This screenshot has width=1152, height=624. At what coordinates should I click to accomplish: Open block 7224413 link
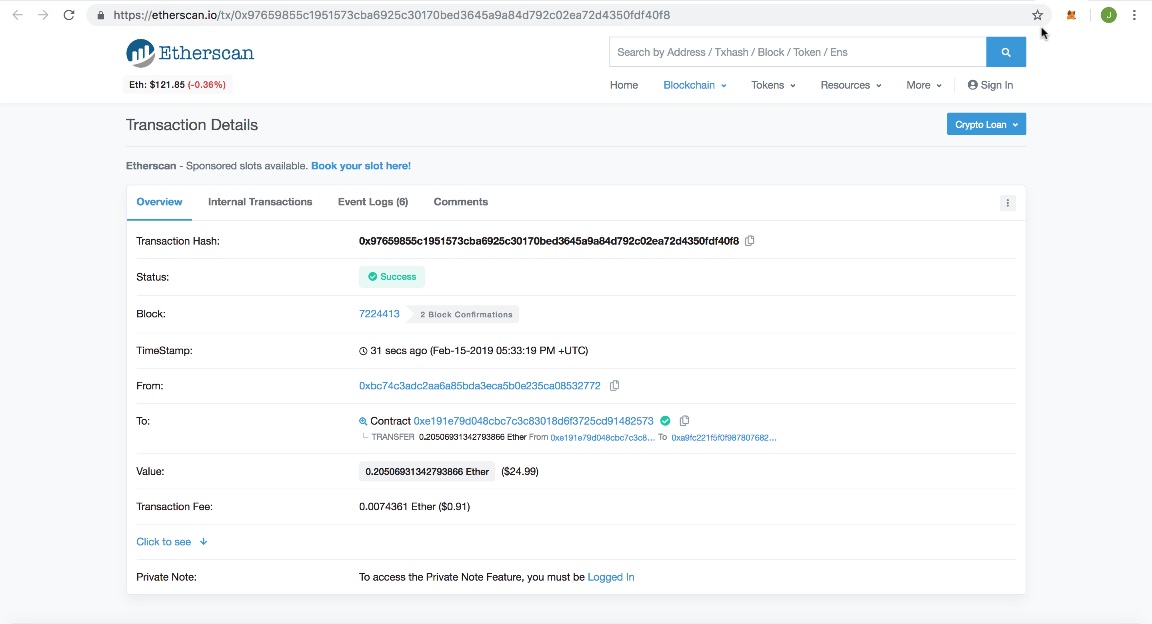click(379, 314)
